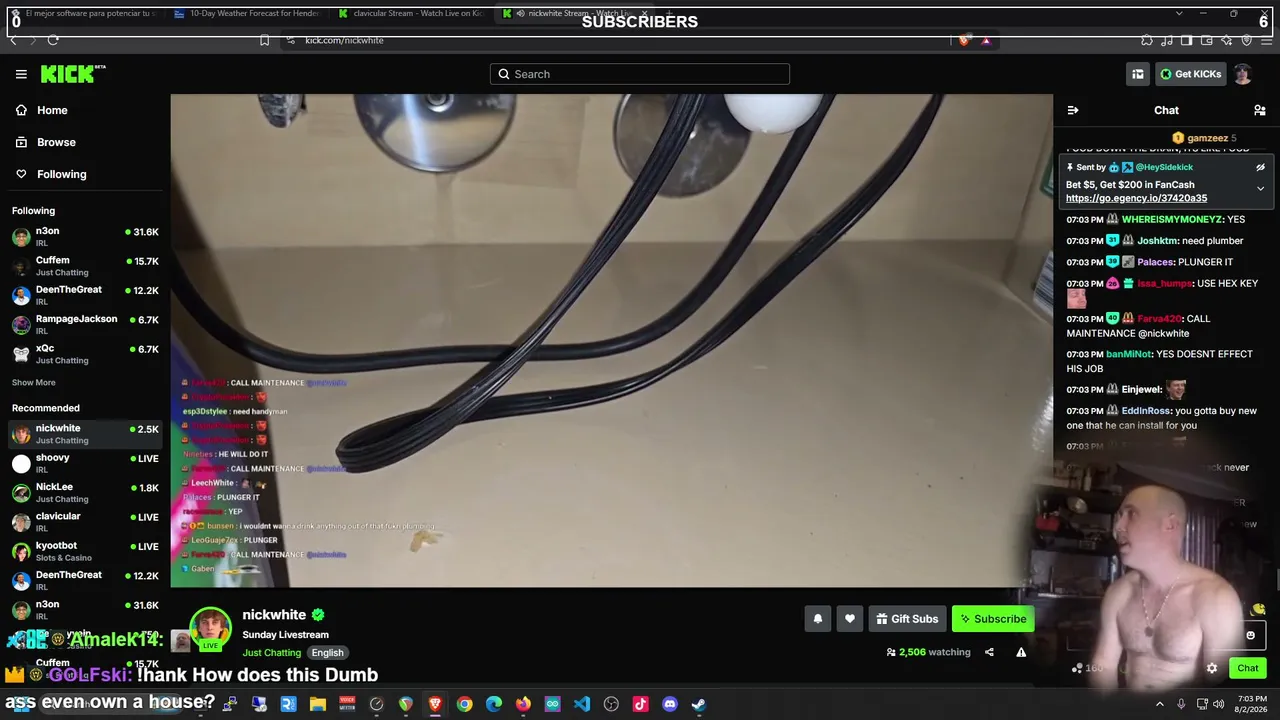
Task: Open the chat users list icon
Action: (x=1260, y=110)
